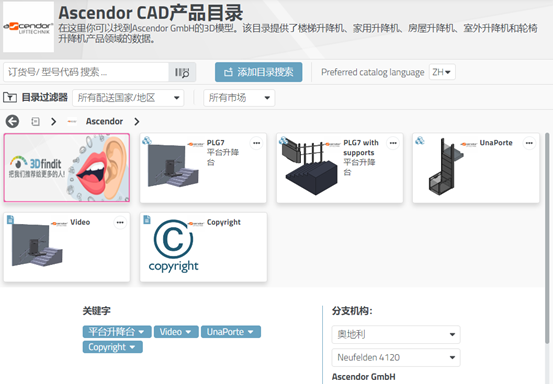Image resolution: width=553 pixels, height=384 pixels.
Task: Expand the Copyright keyword tag
Action: [x=113, y=347]
